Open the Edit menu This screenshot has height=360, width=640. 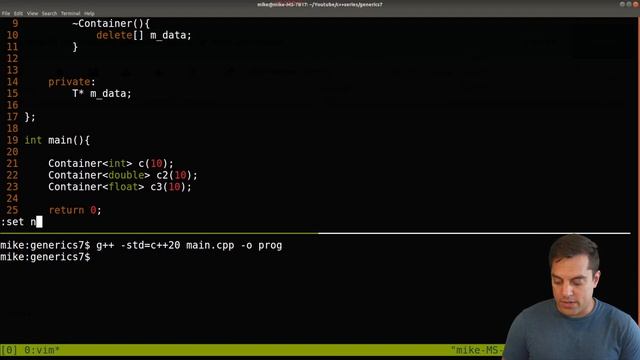(18, 13)
